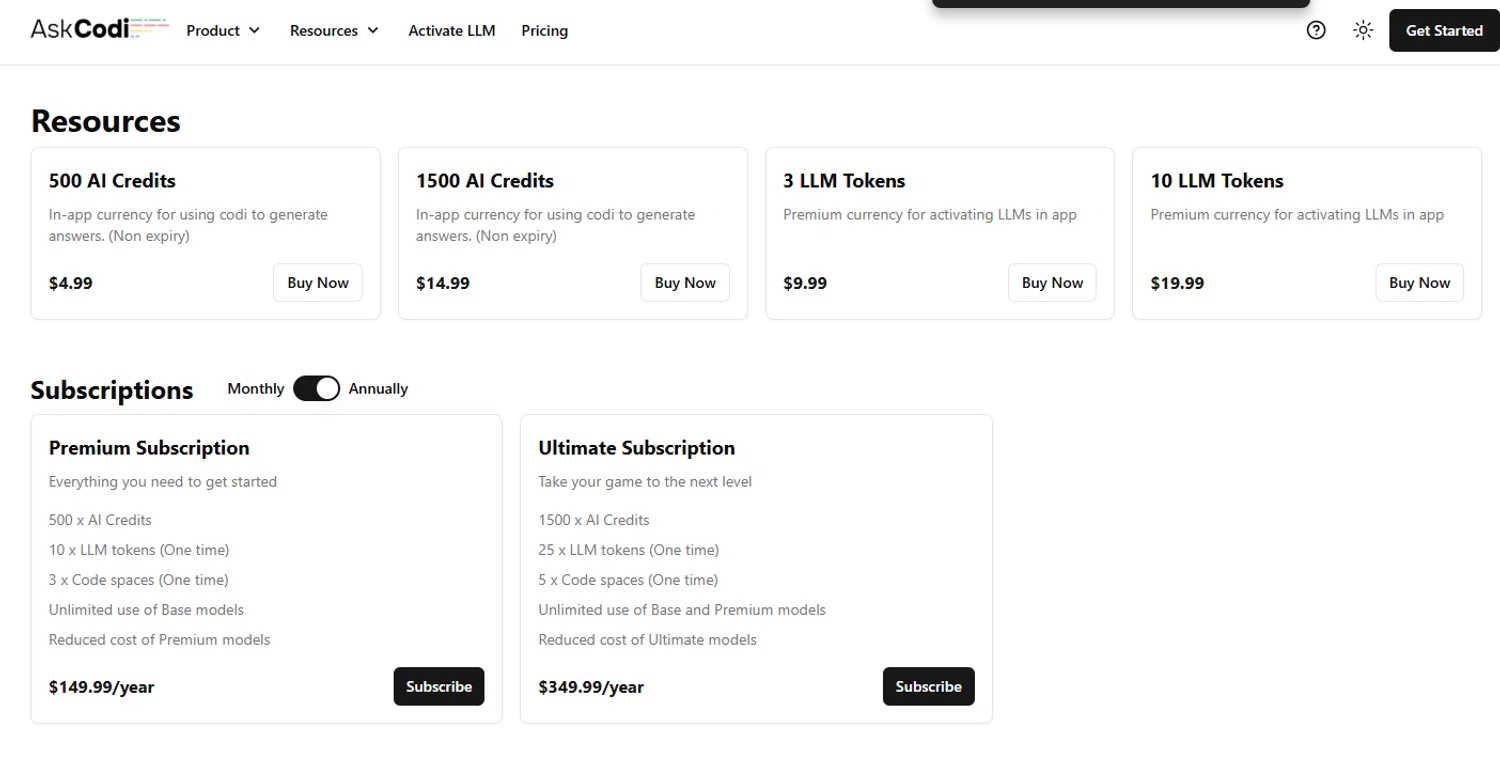Click "Reduced cost of Premium models" line
The width and height of the screenshot is (1500, 761).
coord(159,640)
